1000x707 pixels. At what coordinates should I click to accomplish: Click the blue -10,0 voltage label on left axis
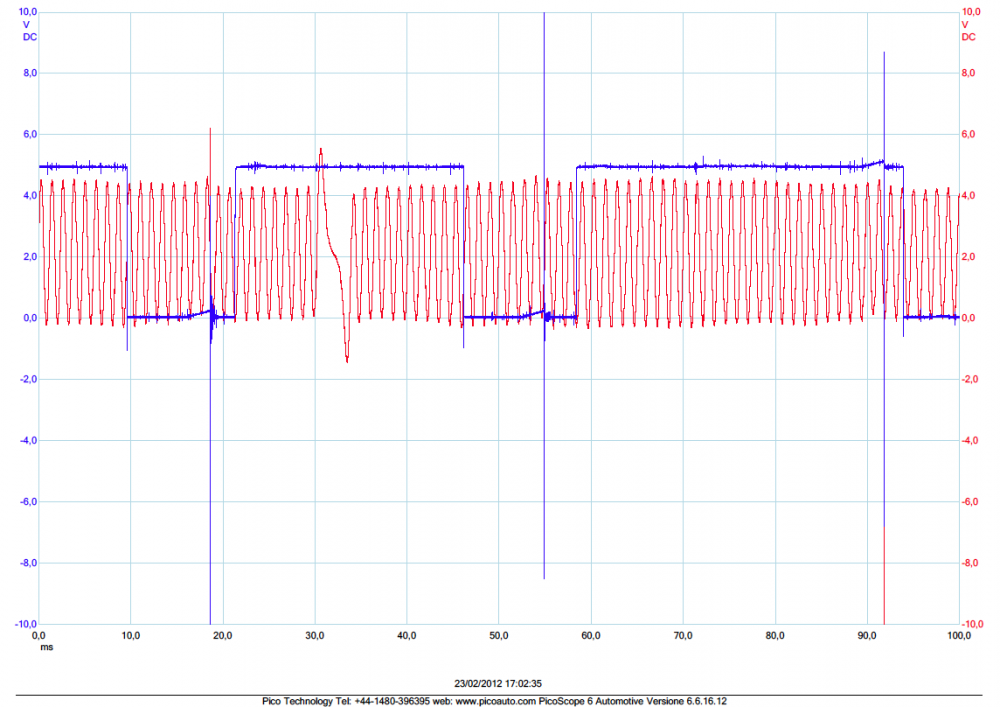[x=26, y=624]
